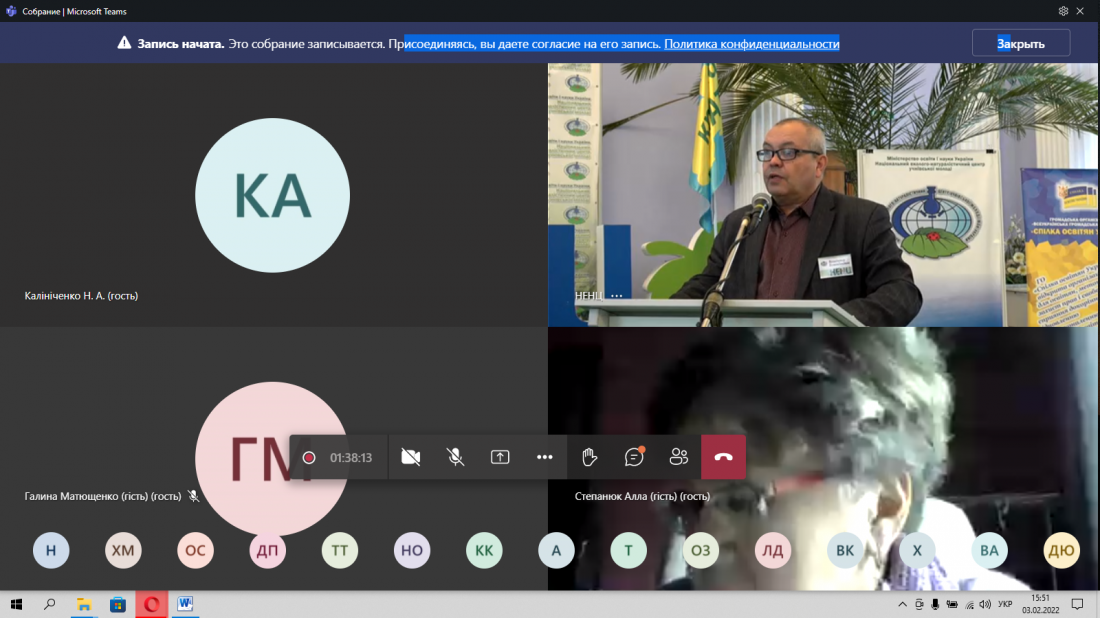Viewport: 1100px width, 618px height.
Task: Click the warning triangle icon in banner
Action: [124, 43]
